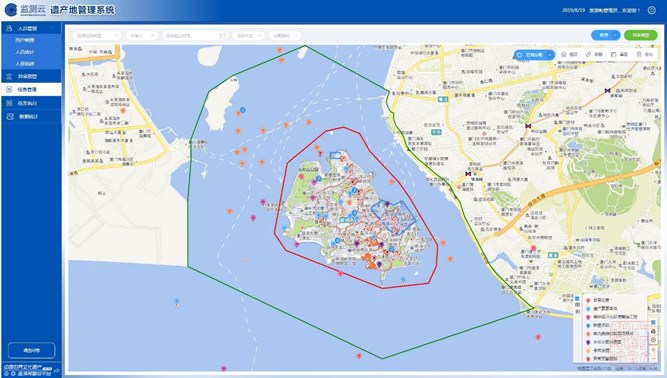
Task: Click the 监测云 logo icon
Action: [x=11, y=10]
